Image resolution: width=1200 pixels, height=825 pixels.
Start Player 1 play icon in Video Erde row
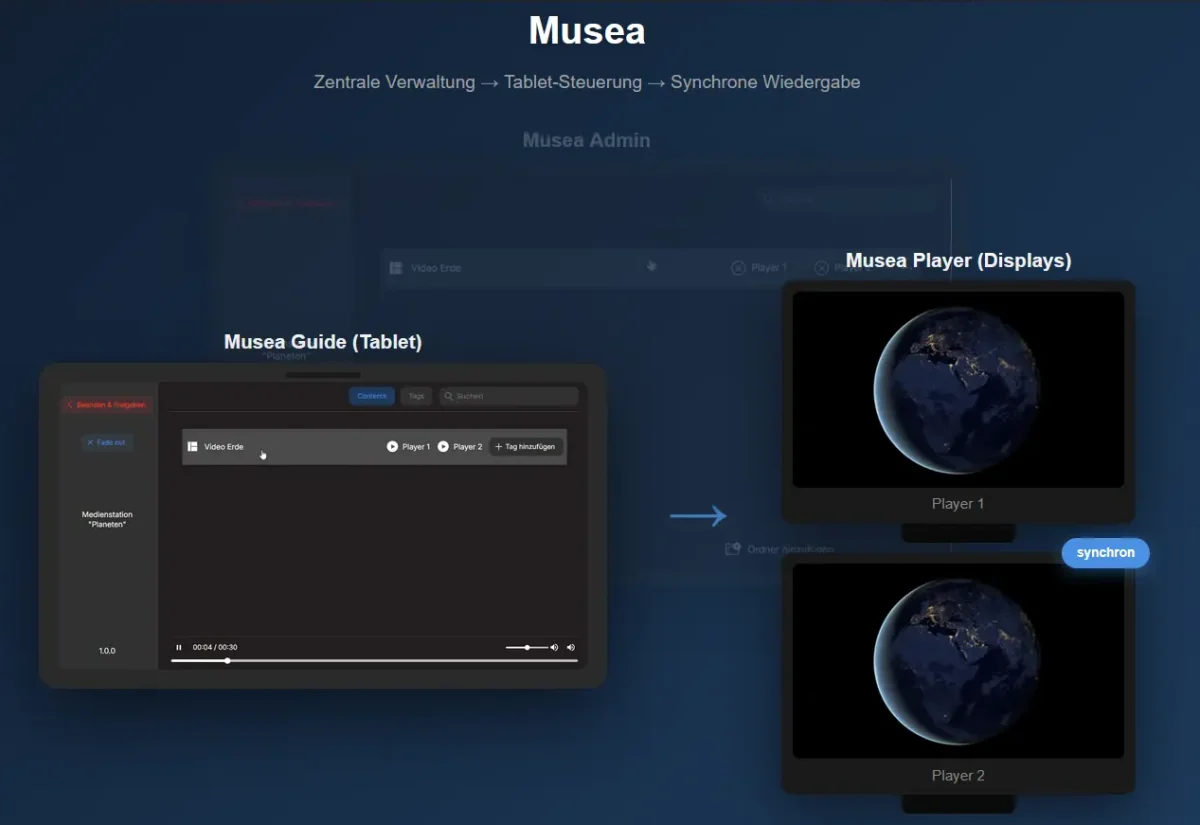392,447
